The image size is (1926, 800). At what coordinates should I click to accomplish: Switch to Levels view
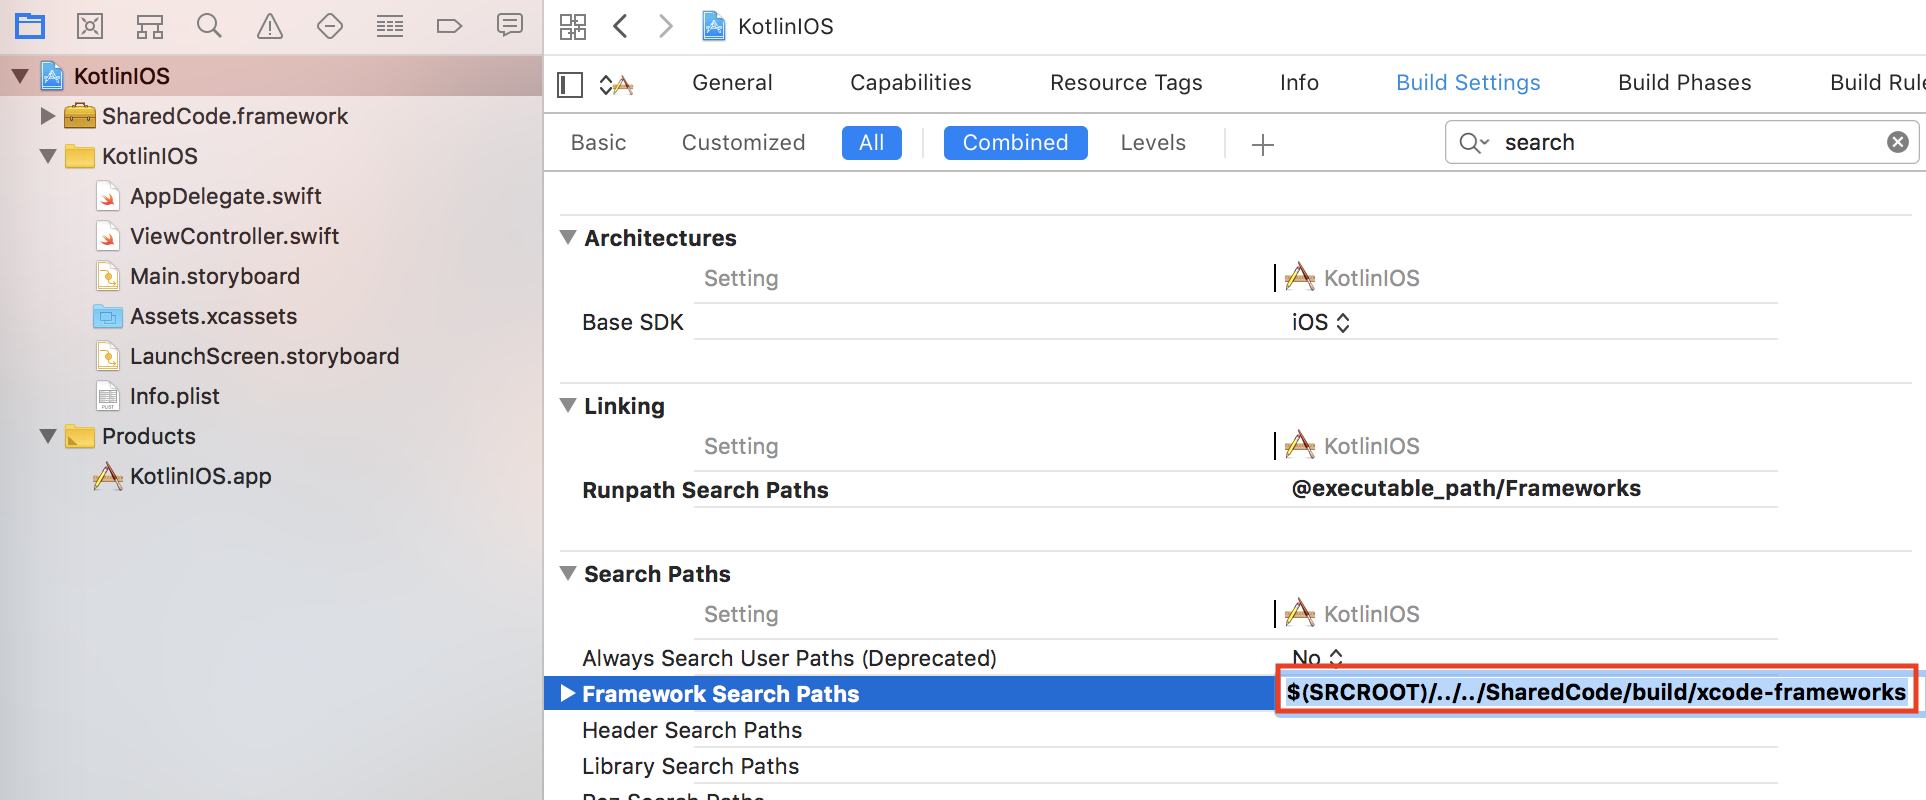point(1152,143)
